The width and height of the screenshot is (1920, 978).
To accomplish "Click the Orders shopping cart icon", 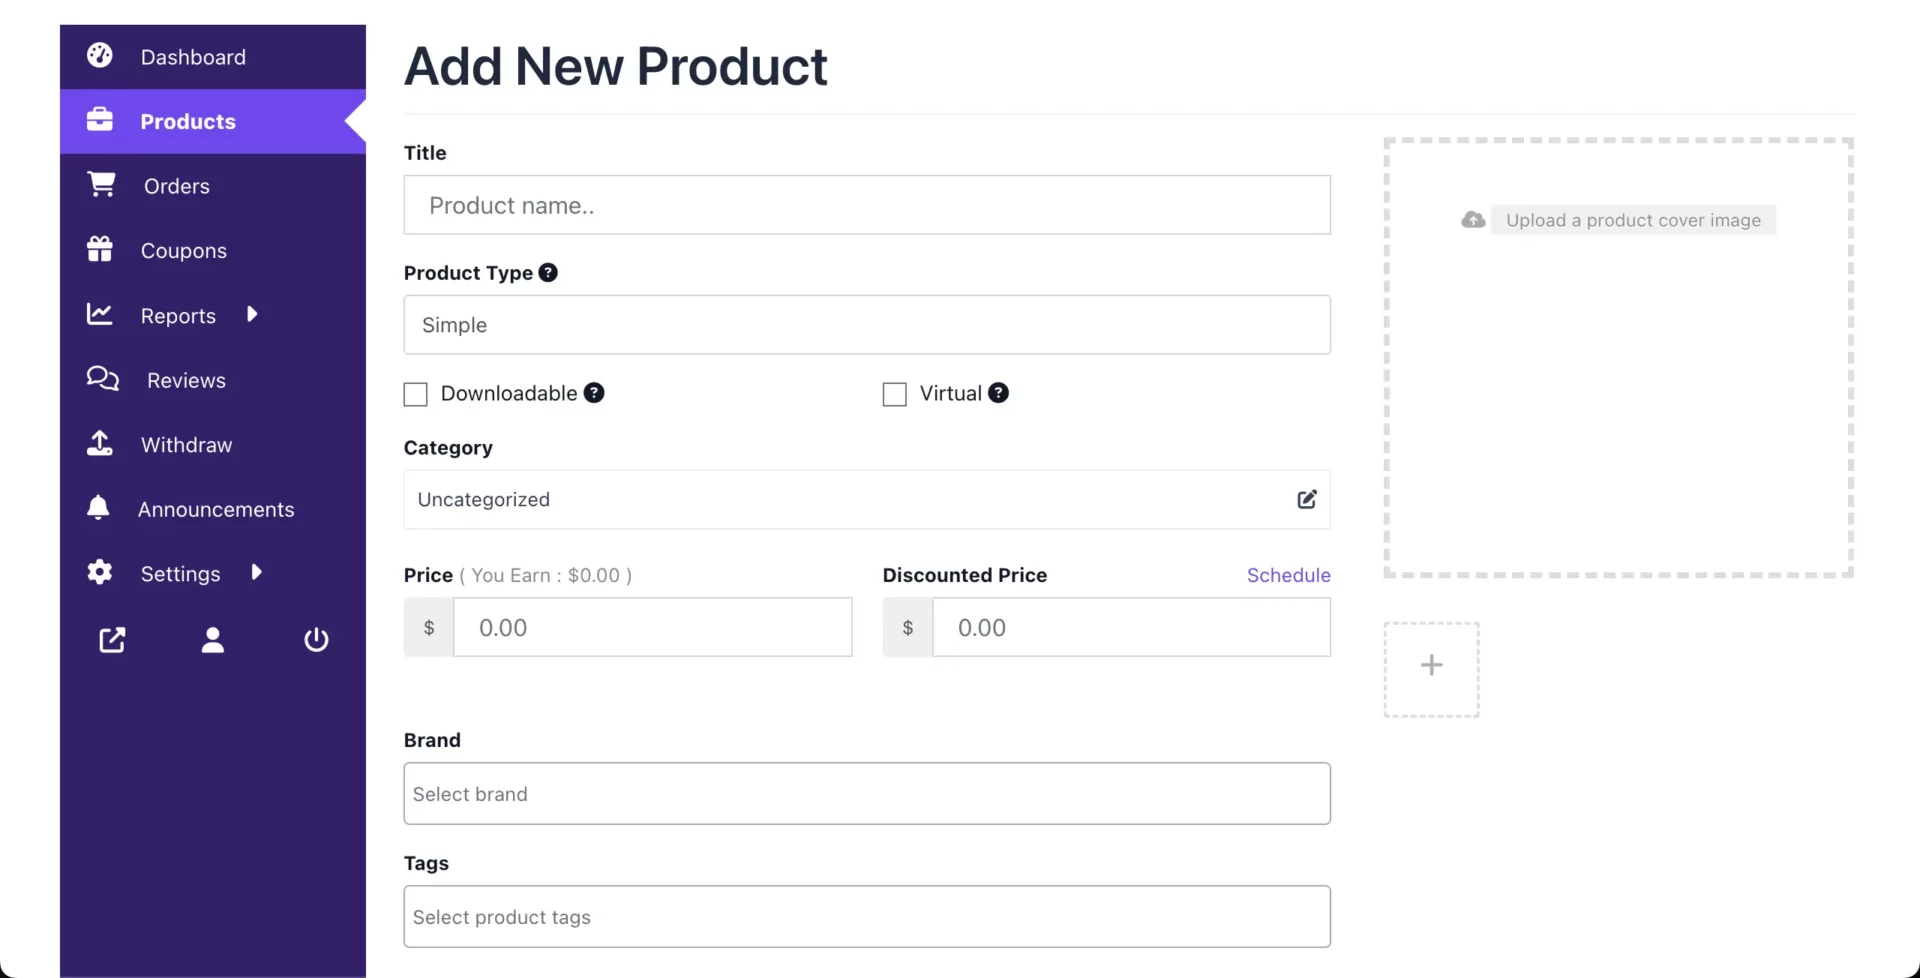I will (x=101, y=184).
